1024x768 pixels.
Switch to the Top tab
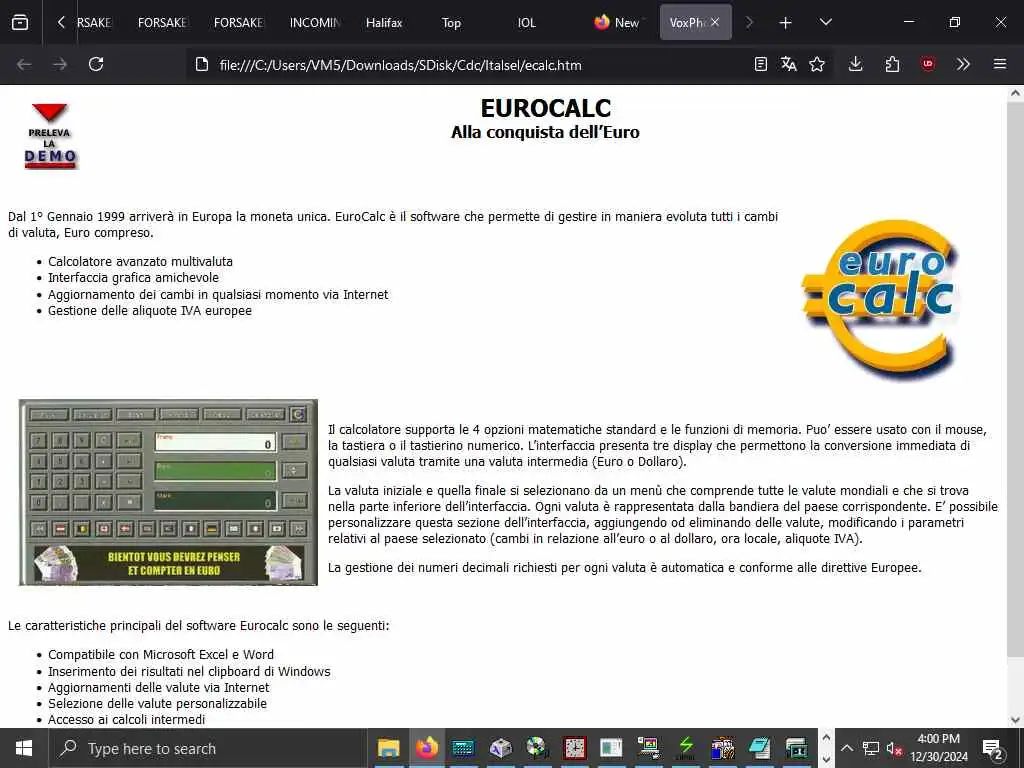(x=451, y=22)
